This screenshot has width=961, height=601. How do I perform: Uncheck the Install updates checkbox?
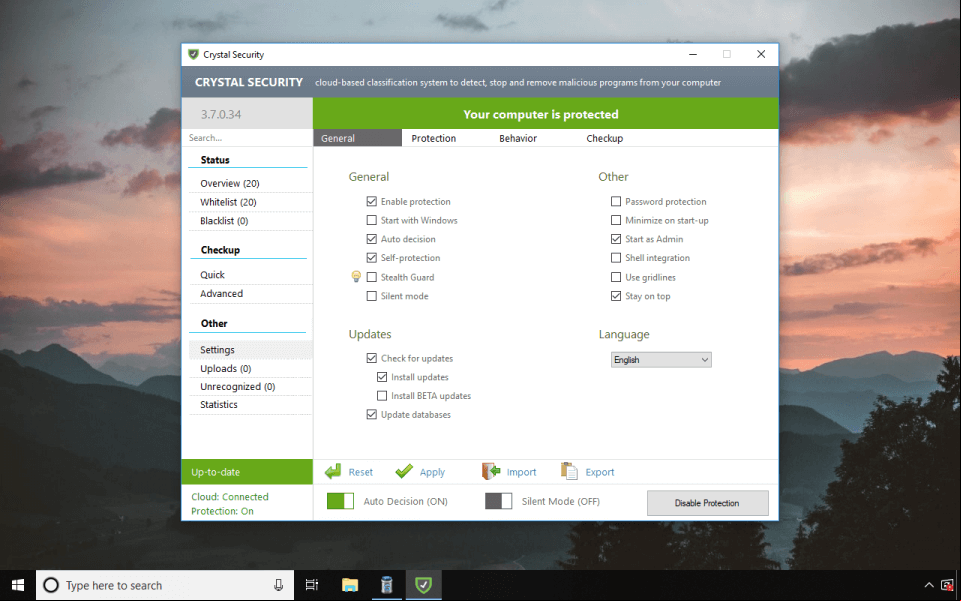(x=382, y=377)
